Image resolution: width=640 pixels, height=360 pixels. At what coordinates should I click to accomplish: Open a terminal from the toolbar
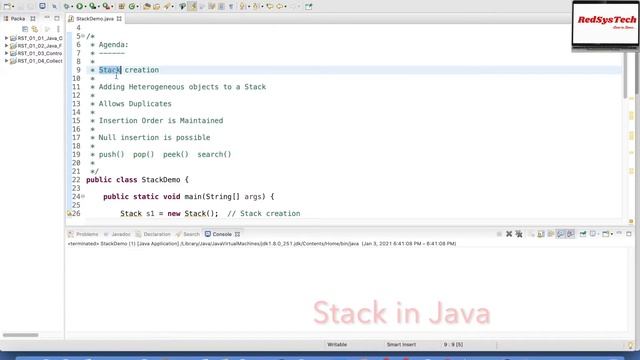tap(42, 6)
